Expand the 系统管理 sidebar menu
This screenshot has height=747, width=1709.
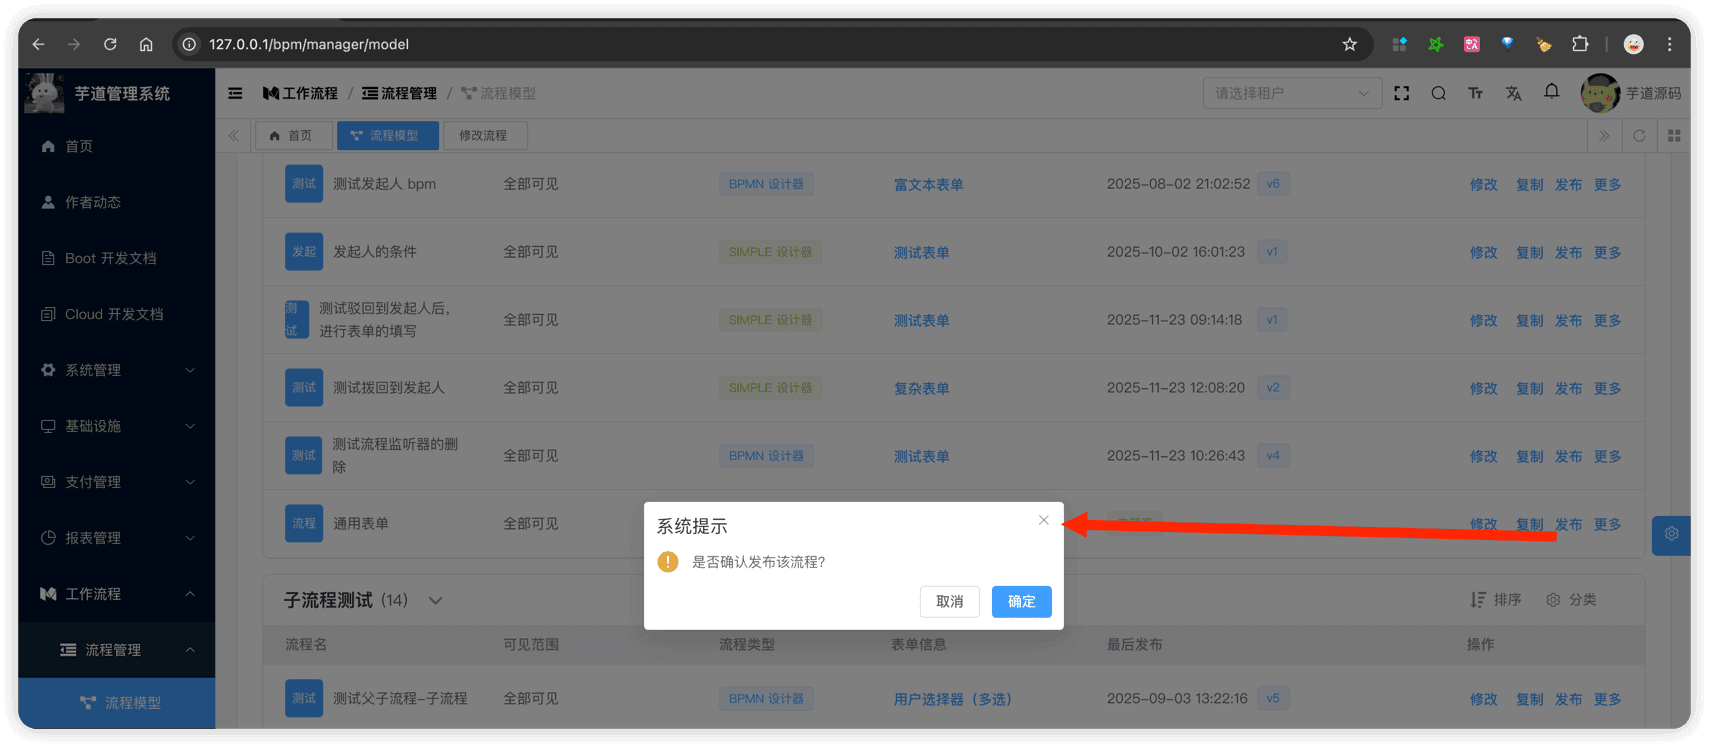pyautogui.click(x=117, y=370)
